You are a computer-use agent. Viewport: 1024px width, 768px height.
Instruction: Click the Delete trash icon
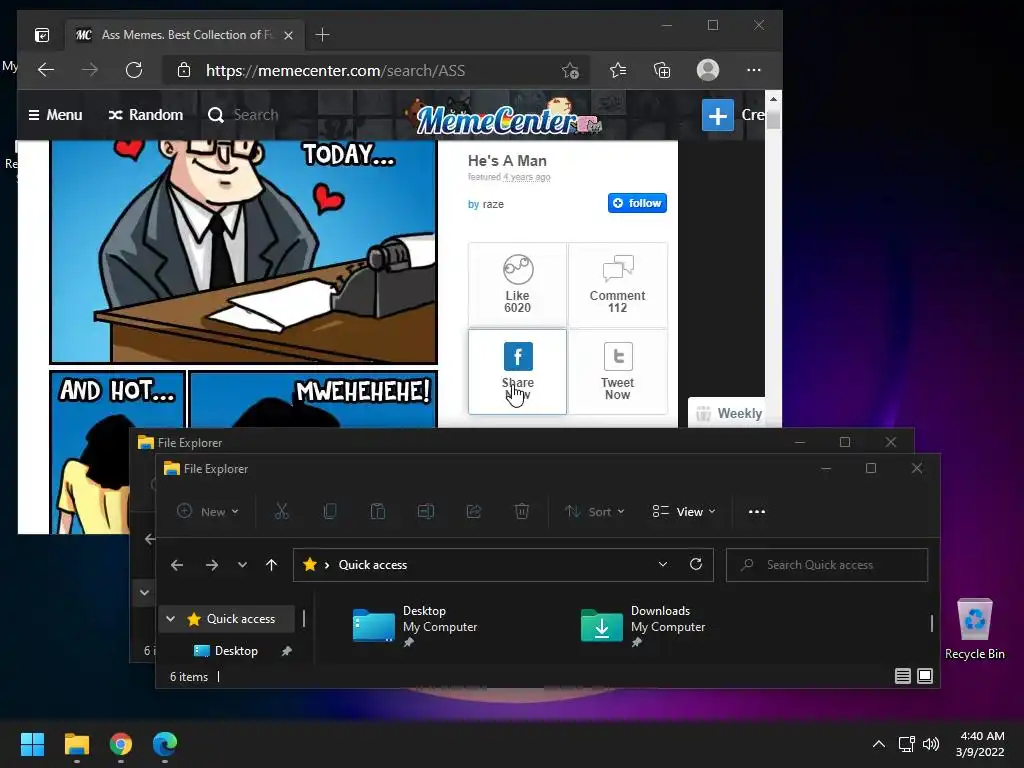point(522,511)
